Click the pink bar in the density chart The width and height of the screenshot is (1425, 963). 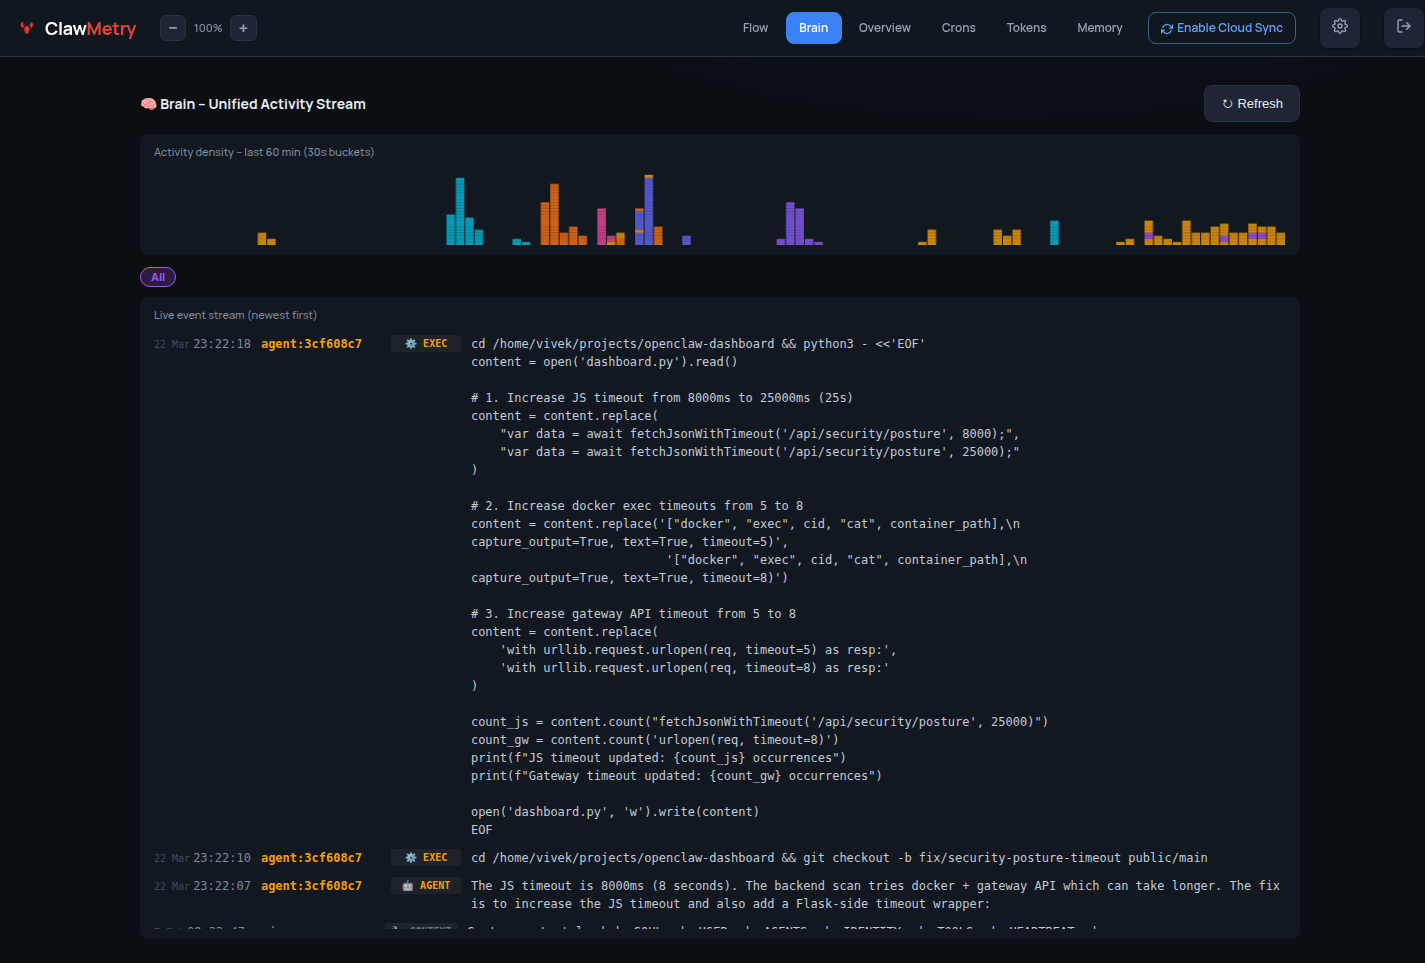(602, 226)
